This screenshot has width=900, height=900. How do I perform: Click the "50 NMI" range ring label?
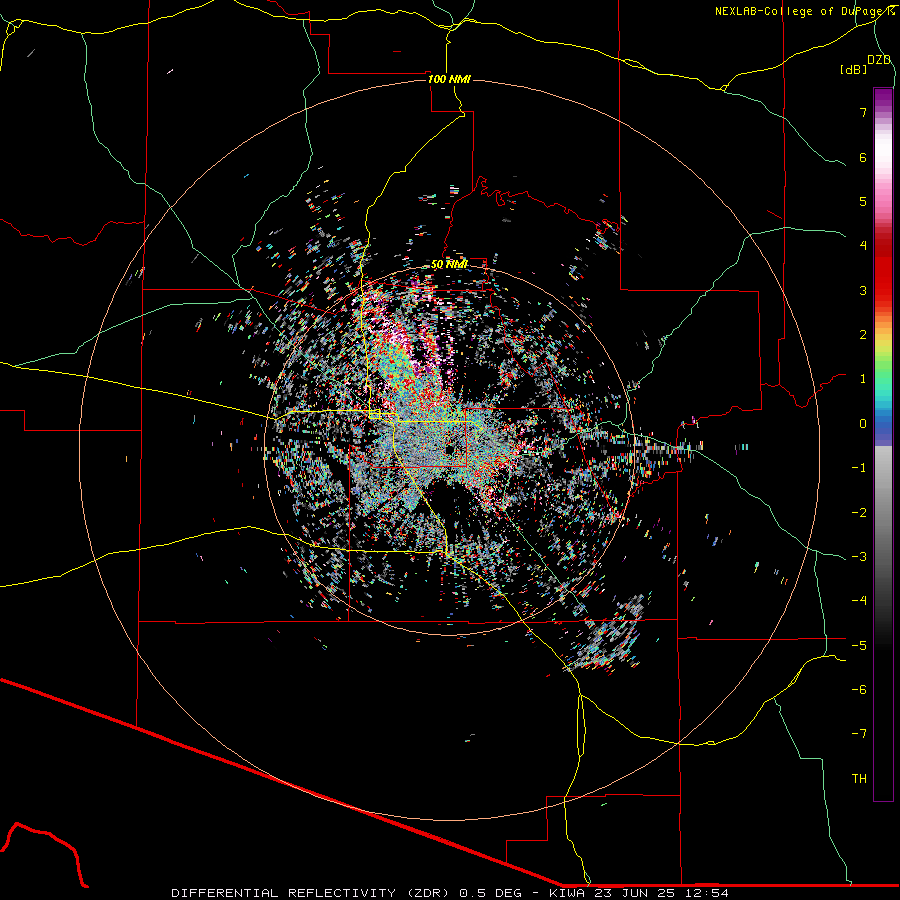(x=449, y=264)
